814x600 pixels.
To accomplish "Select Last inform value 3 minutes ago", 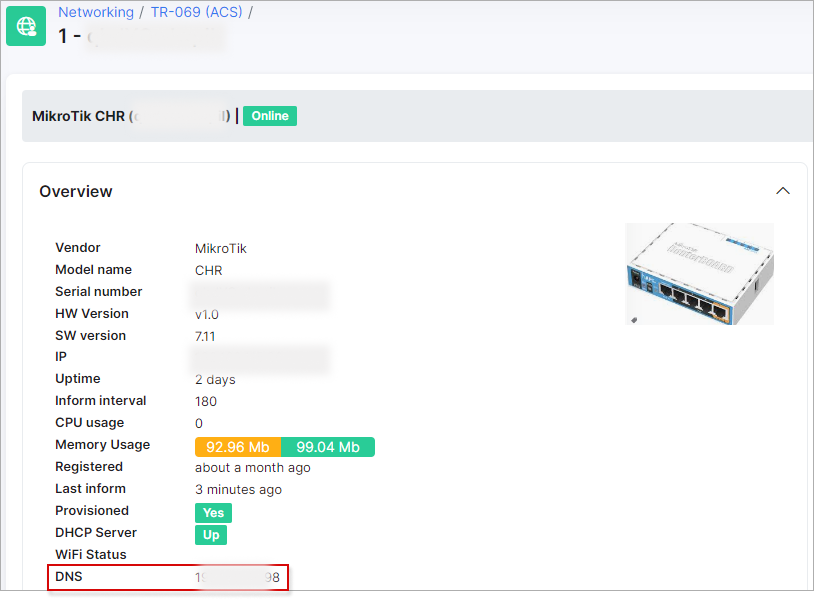I will click(x=238, y=489).
